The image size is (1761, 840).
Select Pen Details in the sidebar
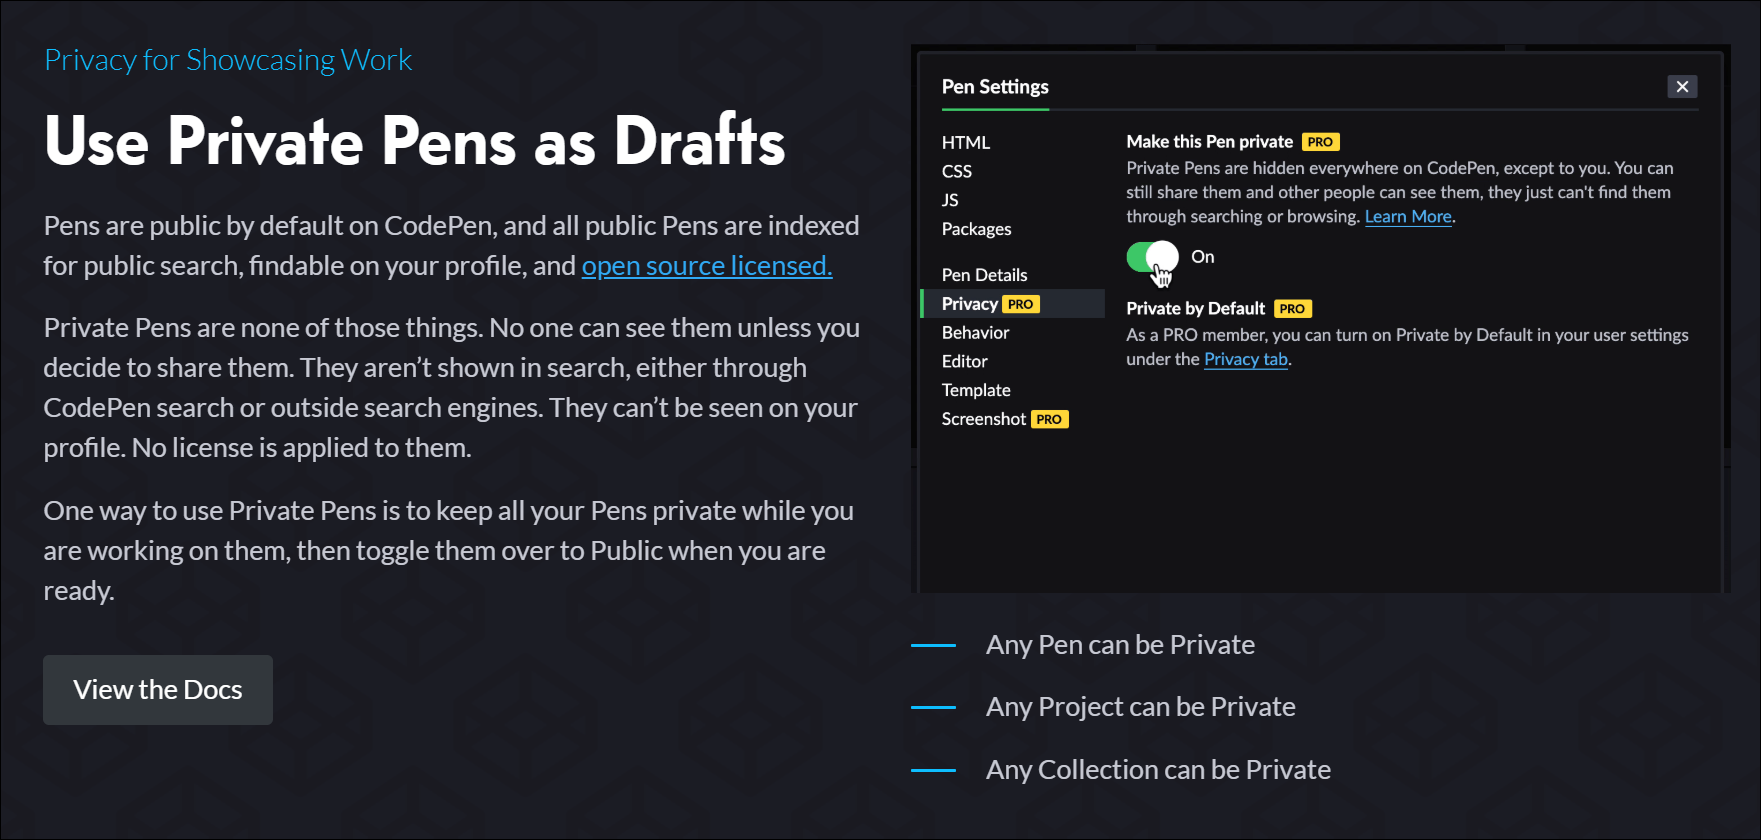984,275
